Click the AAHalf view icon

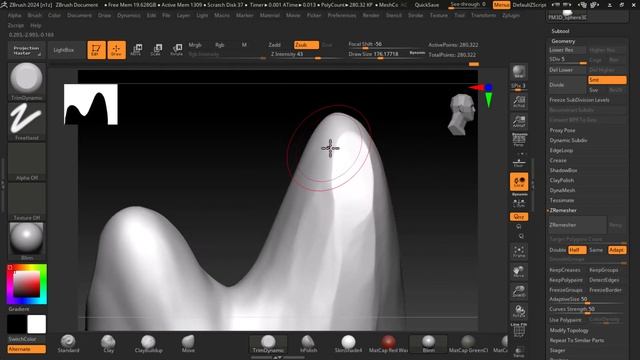pyautogui.click(x=519, y=121)
